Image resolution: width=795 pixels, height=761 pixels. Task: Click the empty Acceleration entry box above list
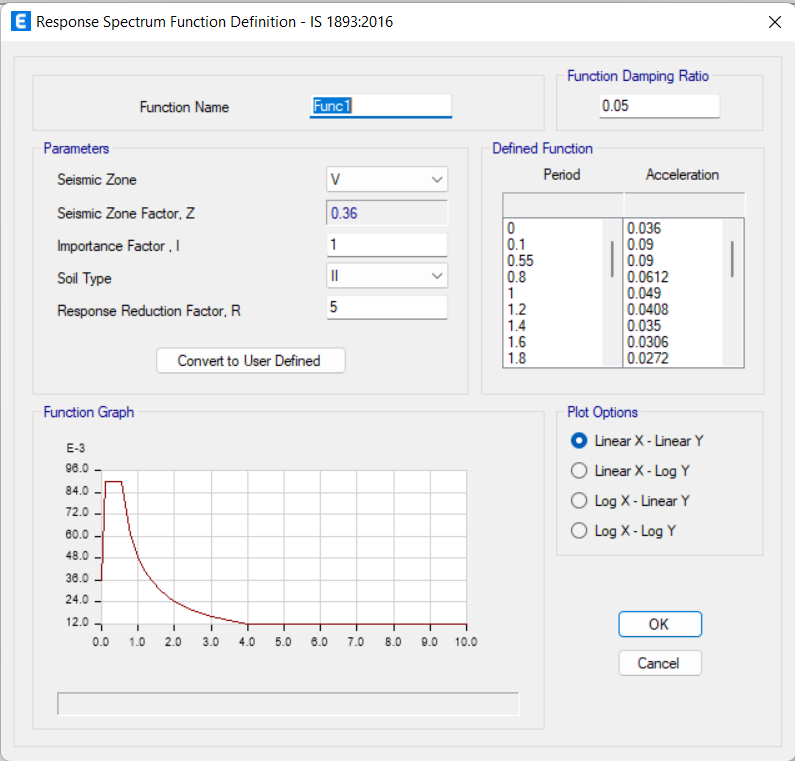[x=684, y=205]
